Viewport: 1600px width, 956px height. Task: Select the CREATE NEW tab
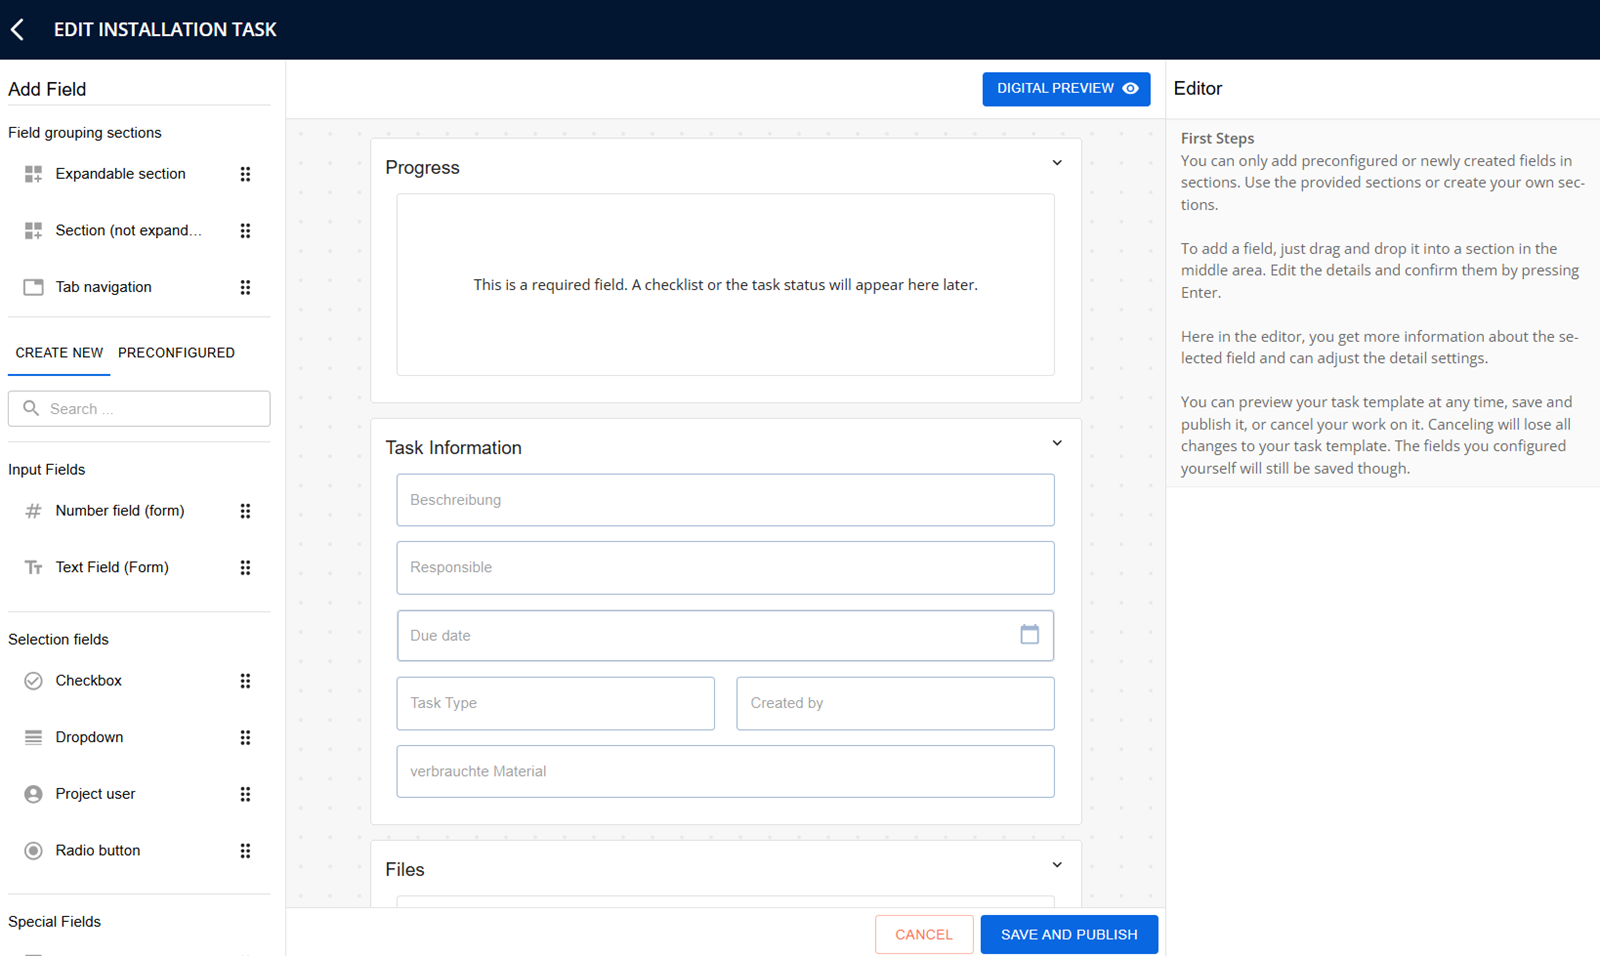[59, 353]
